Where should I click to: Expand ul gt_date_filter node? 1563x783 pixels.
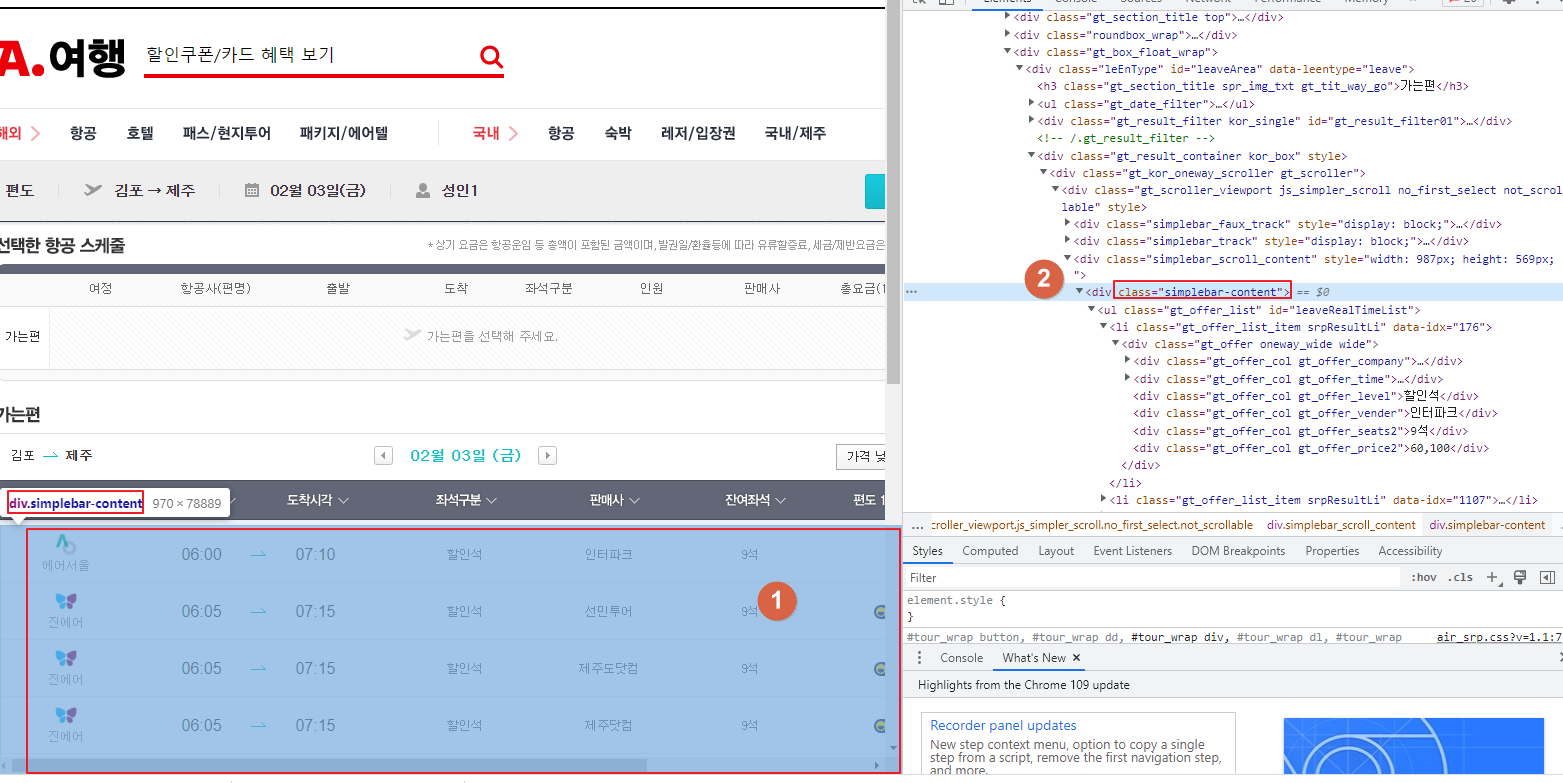pyautogui.click(x=1032, y=103)
